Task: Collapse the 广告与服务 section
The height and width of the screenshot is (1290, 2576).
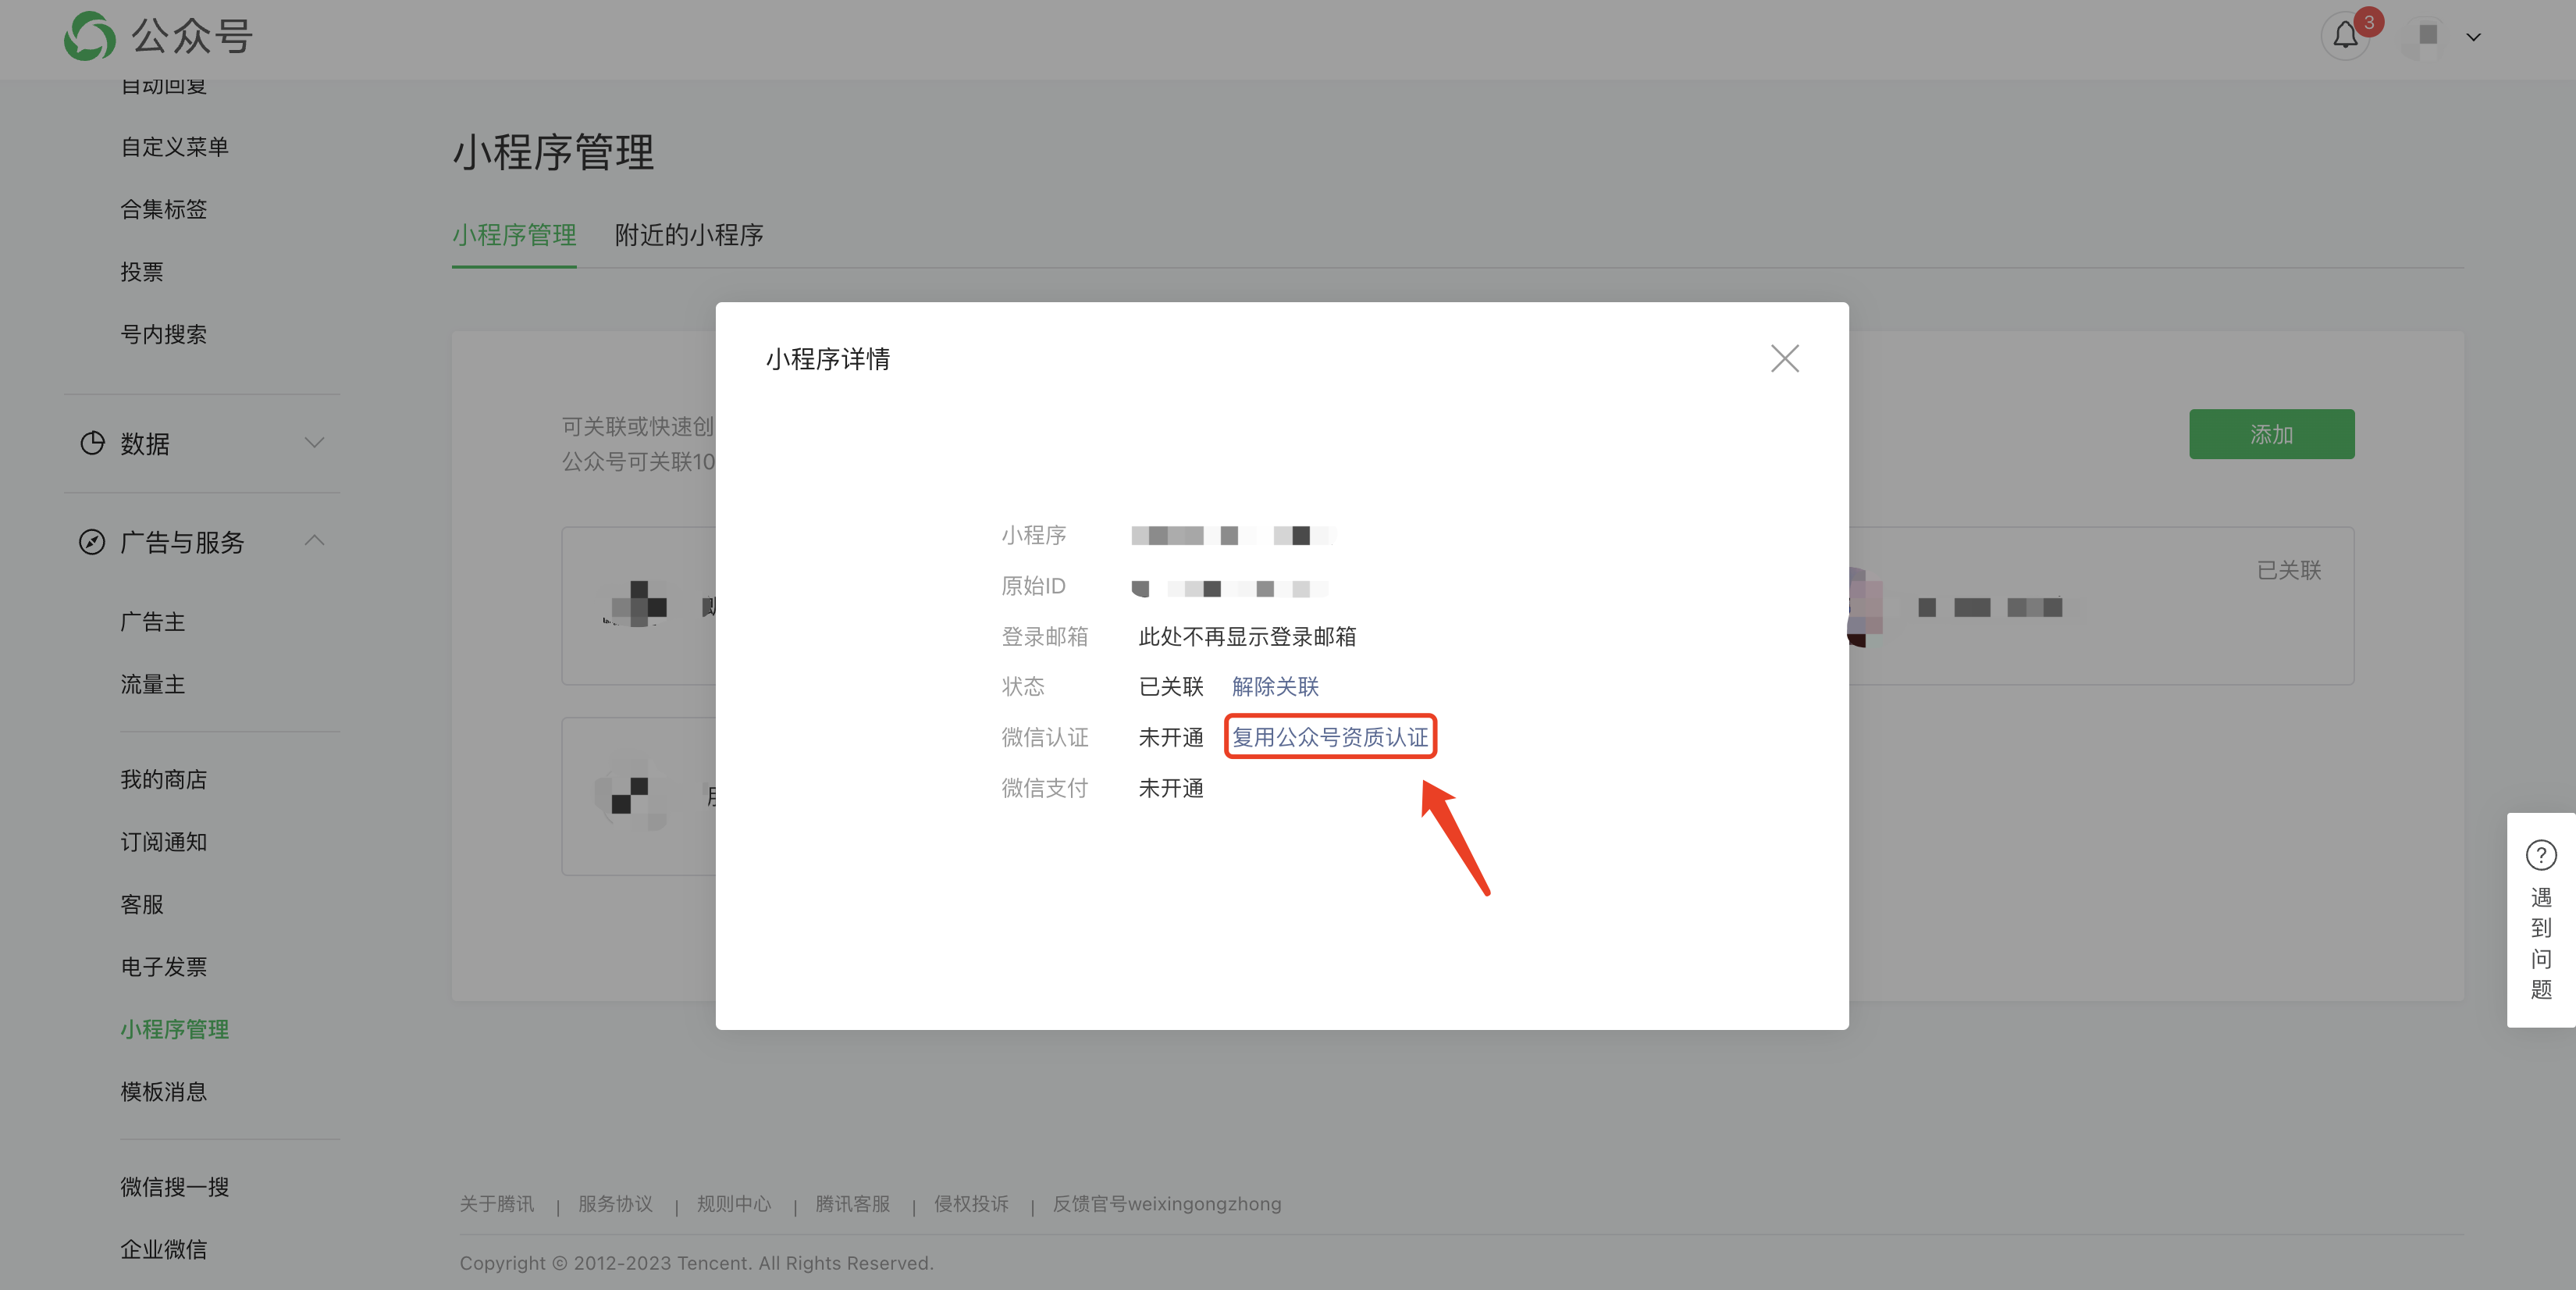Action: coord(314,541)
